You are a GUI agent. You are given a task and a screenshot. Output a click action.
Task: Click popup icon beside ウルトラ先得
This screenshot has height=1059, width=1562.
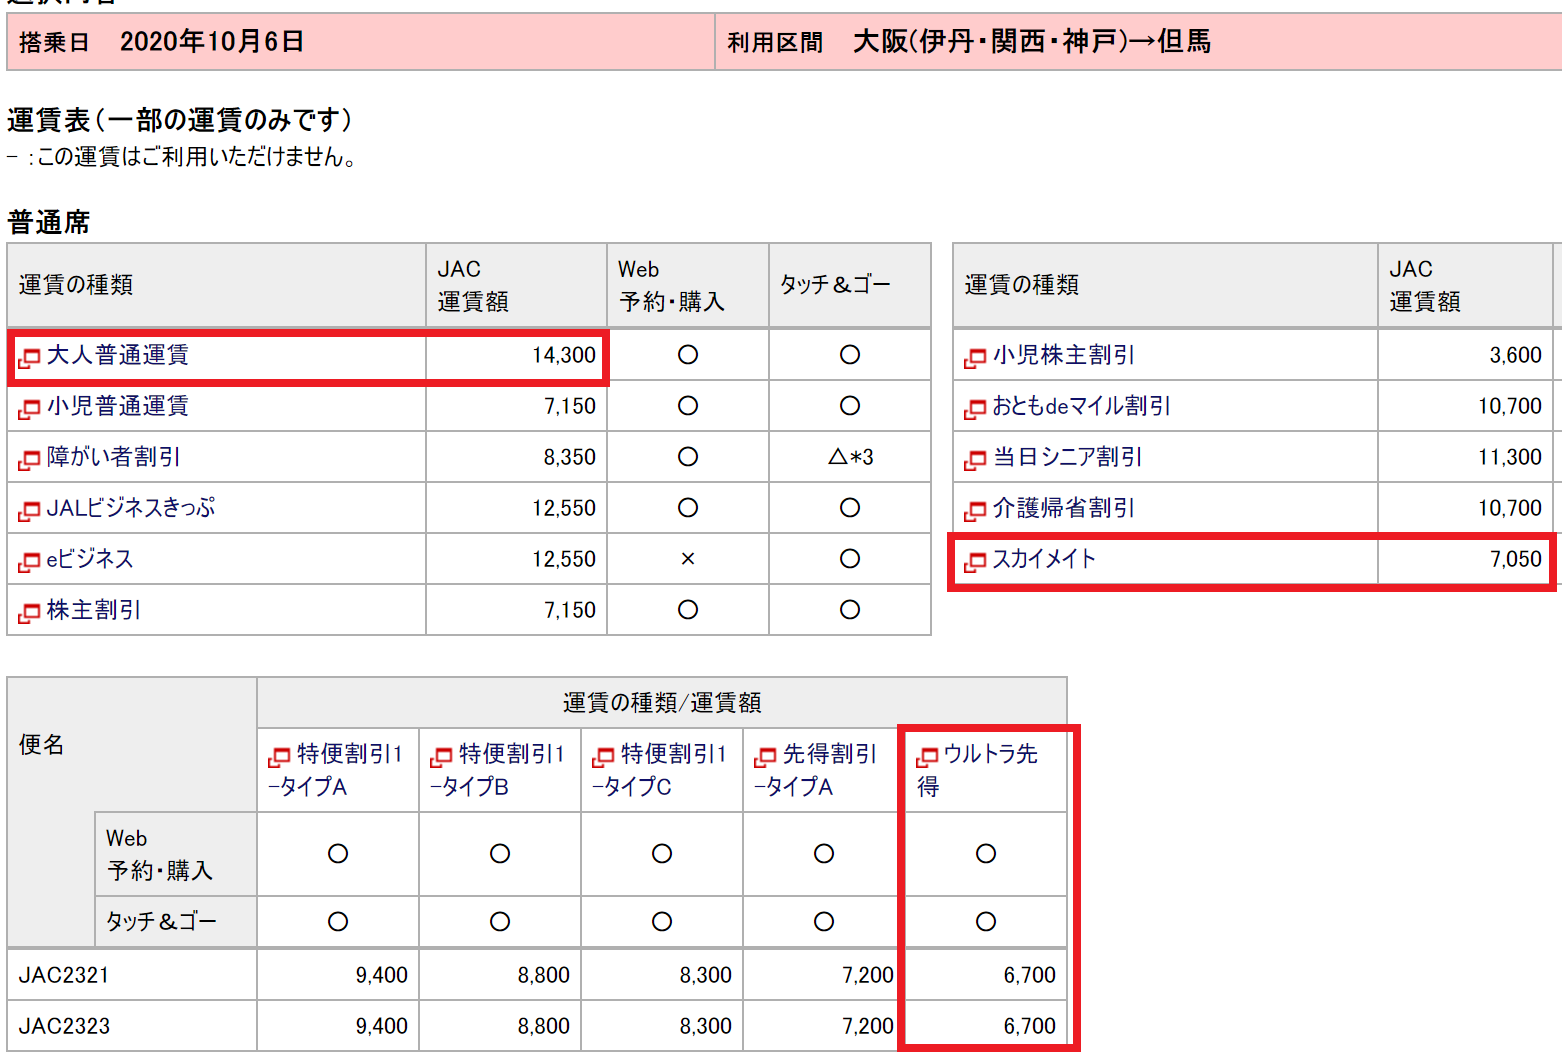coord(927,756)
